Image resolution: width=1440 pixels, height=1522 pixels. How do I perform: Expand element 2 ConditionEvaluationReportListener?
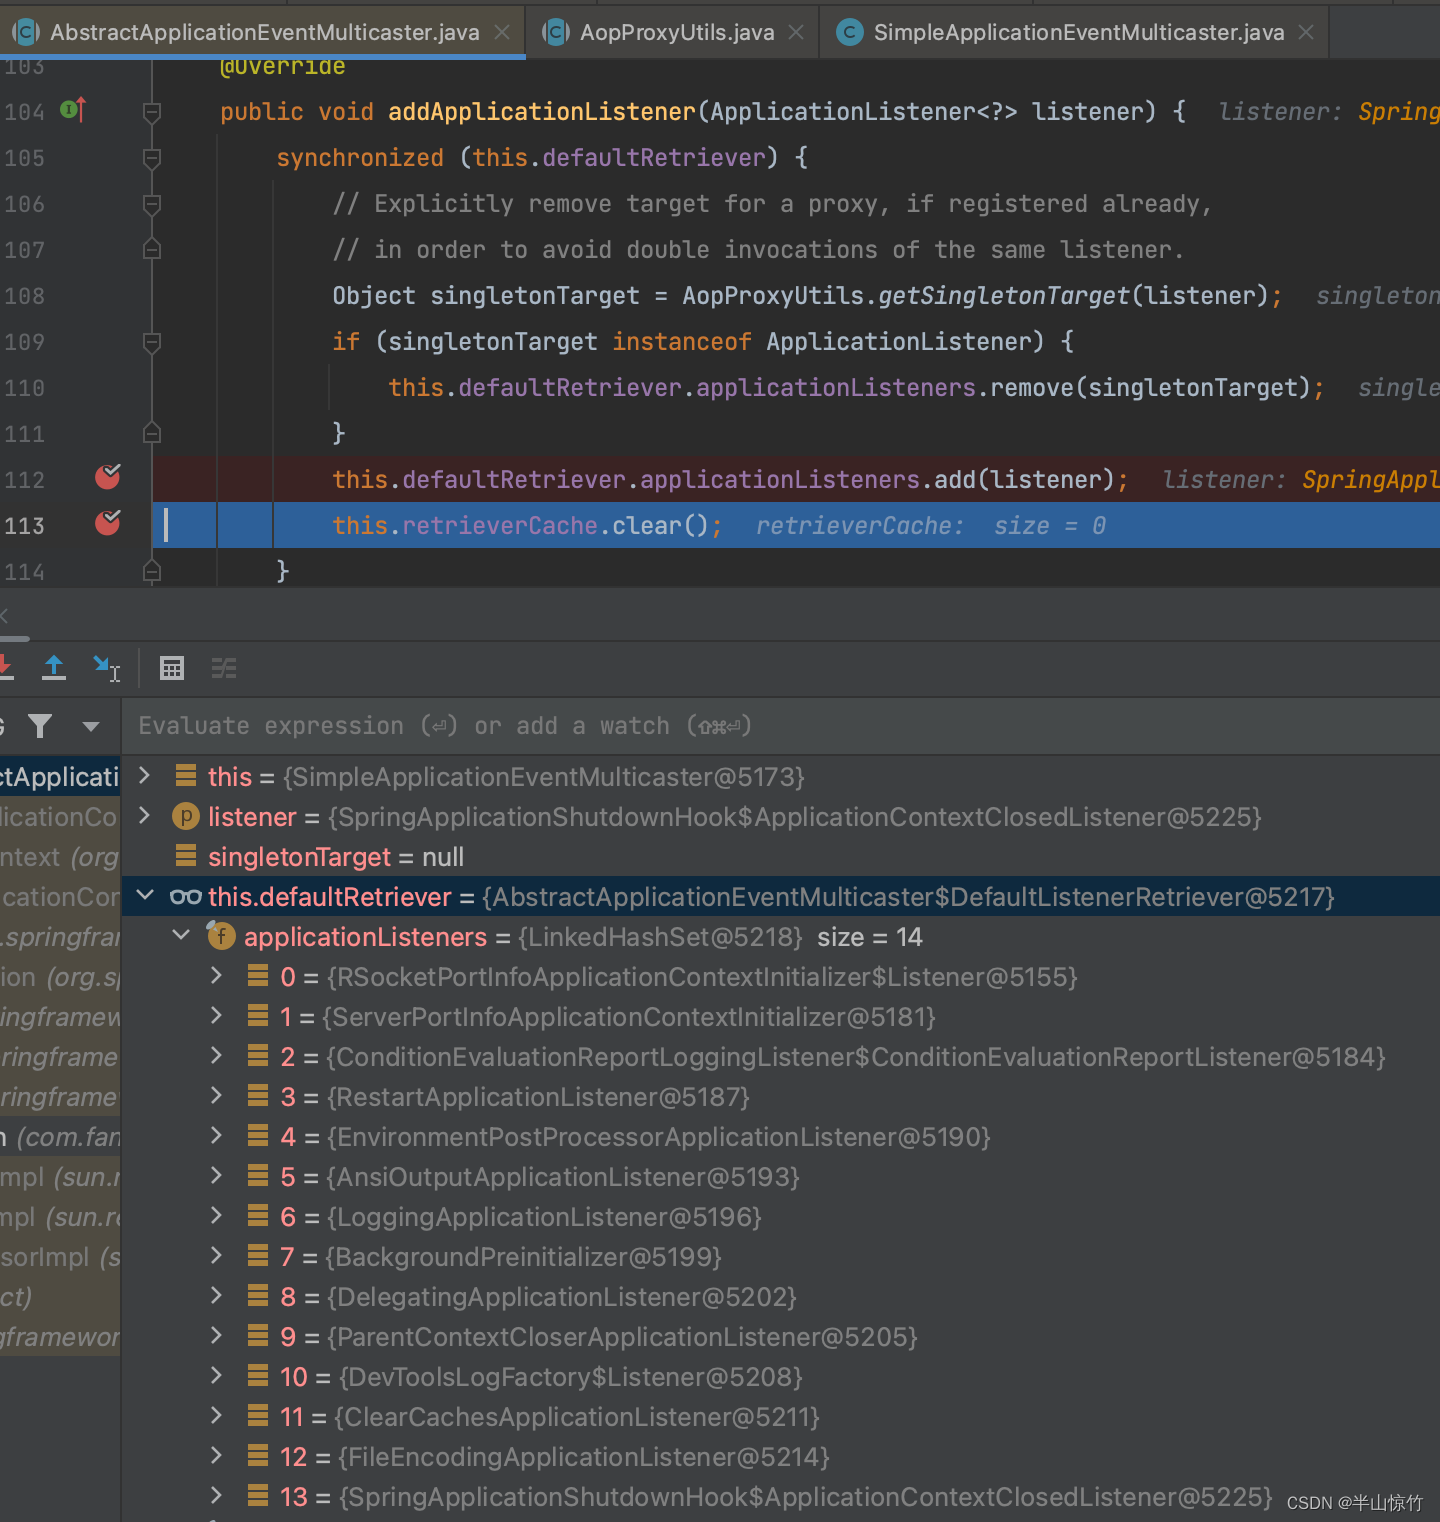[x=217, y=1055]
